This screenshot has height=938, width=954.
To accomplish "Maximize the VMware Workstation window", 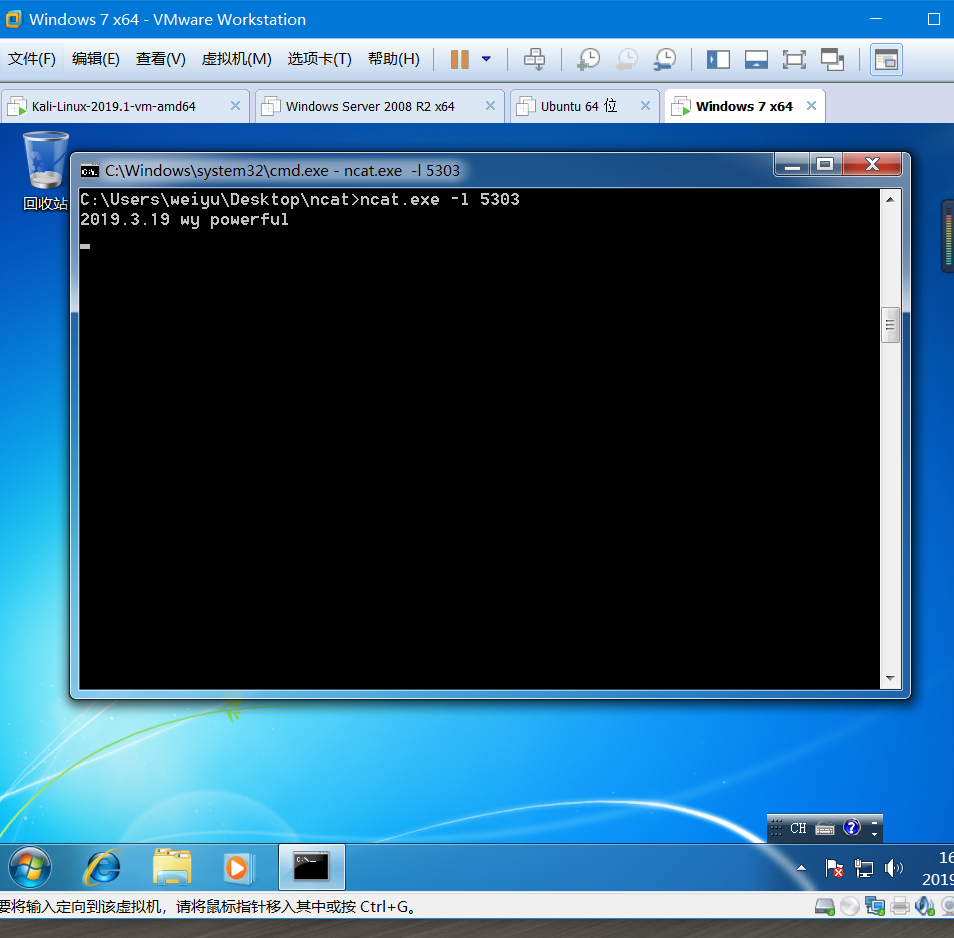I will coord(934,19).
